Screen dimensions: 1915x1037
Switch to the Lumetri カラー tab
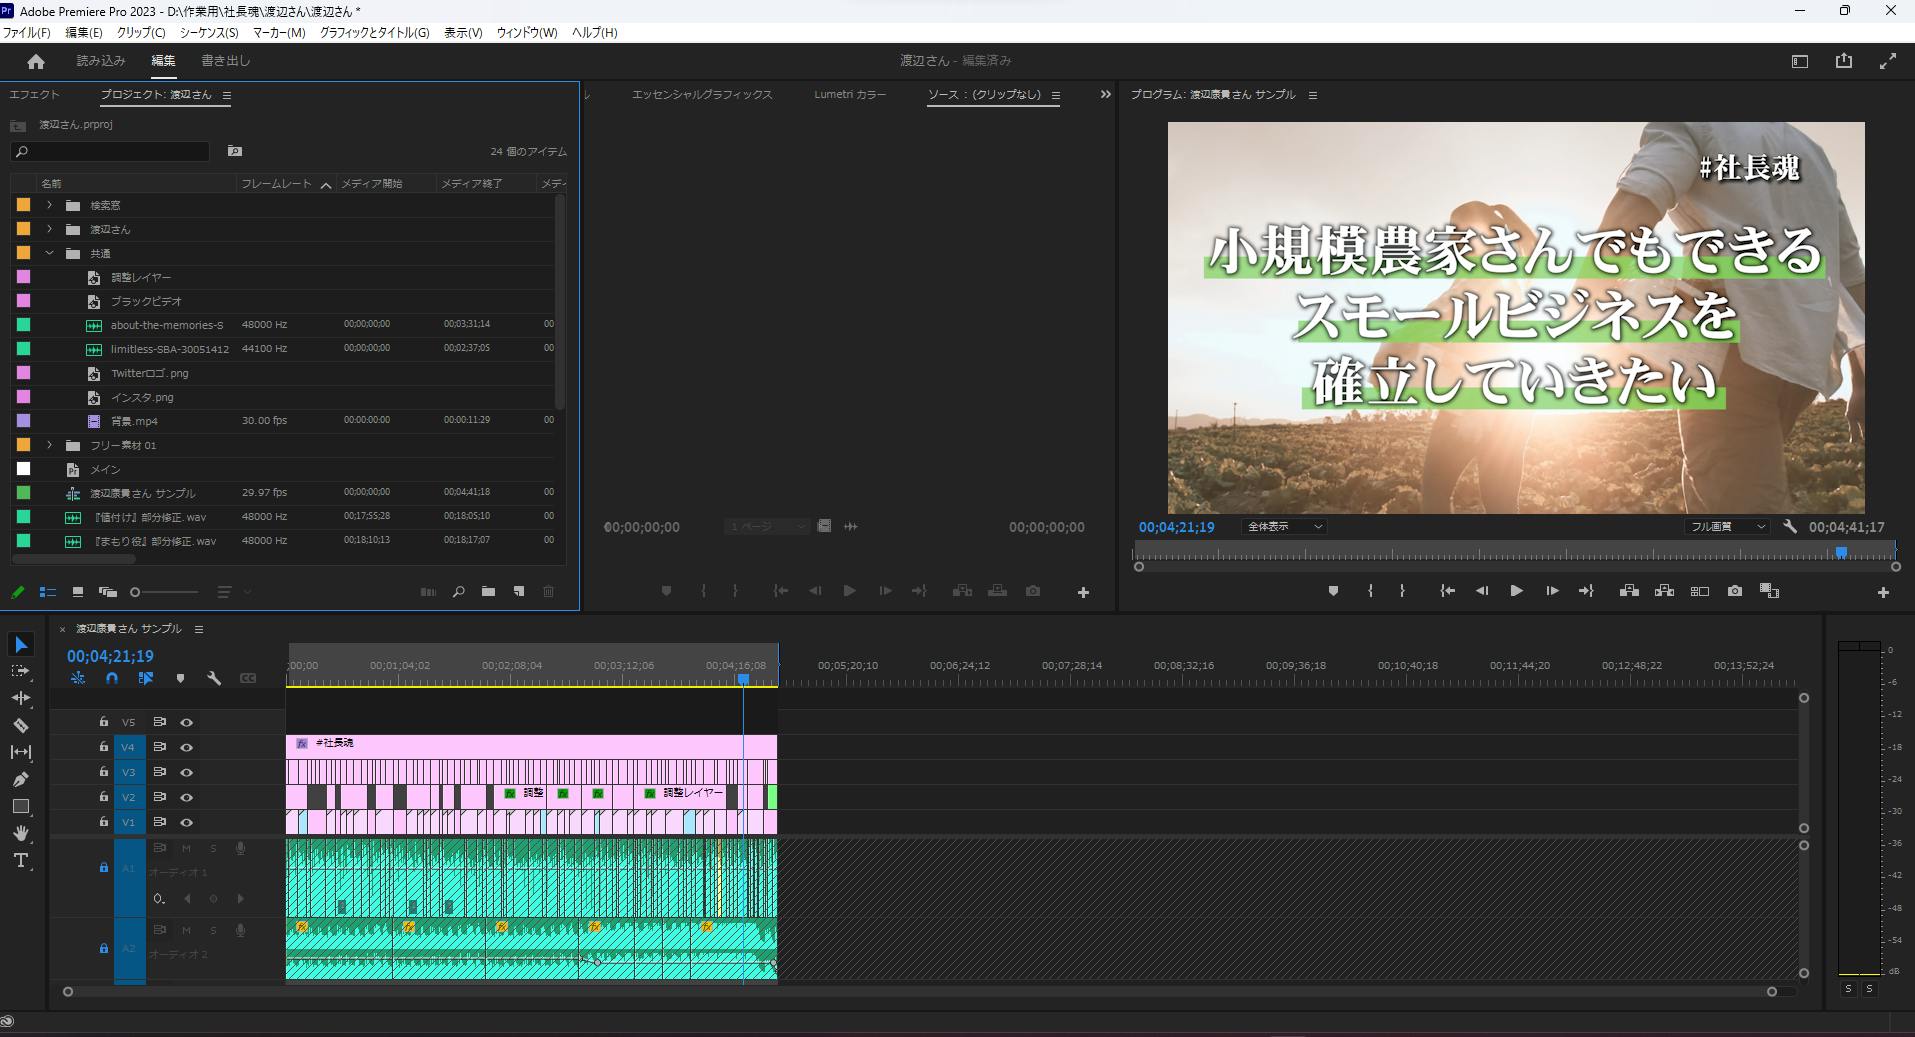(849, 95)
